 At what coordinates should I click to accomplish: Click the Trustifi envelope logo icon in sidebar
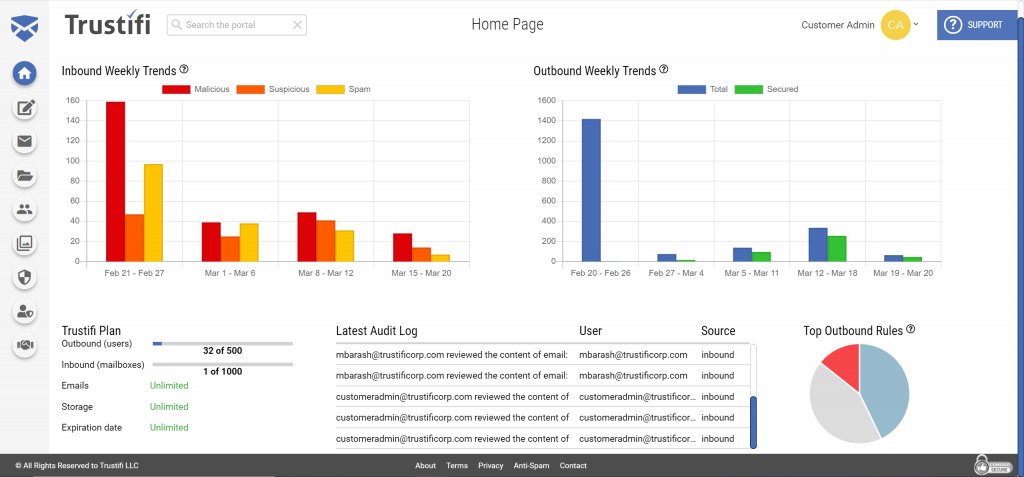(x=24, y=27)
